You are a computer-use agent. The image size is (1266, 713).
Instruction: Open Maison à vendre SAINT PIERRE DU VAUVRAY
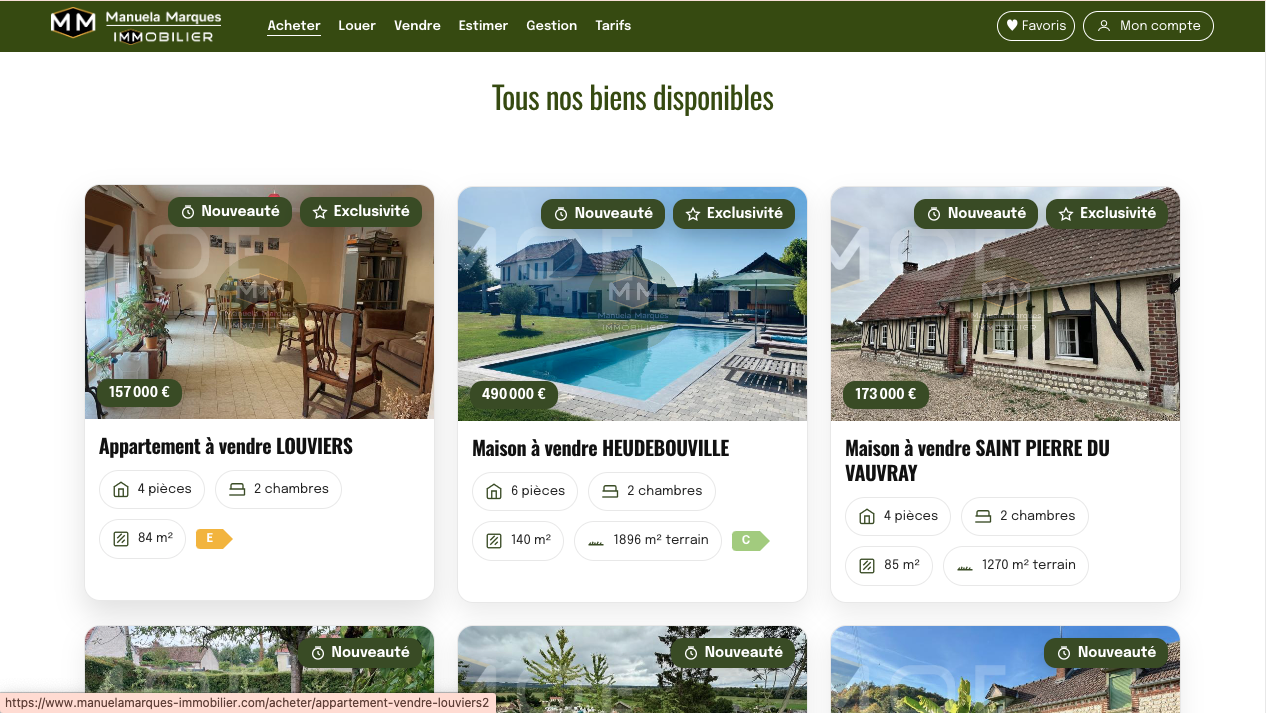point(976,460)
